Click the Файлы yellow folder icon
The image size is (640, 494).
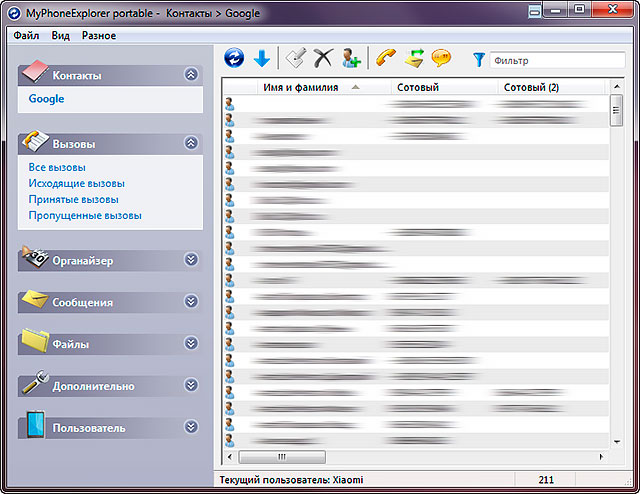(35, 340)
